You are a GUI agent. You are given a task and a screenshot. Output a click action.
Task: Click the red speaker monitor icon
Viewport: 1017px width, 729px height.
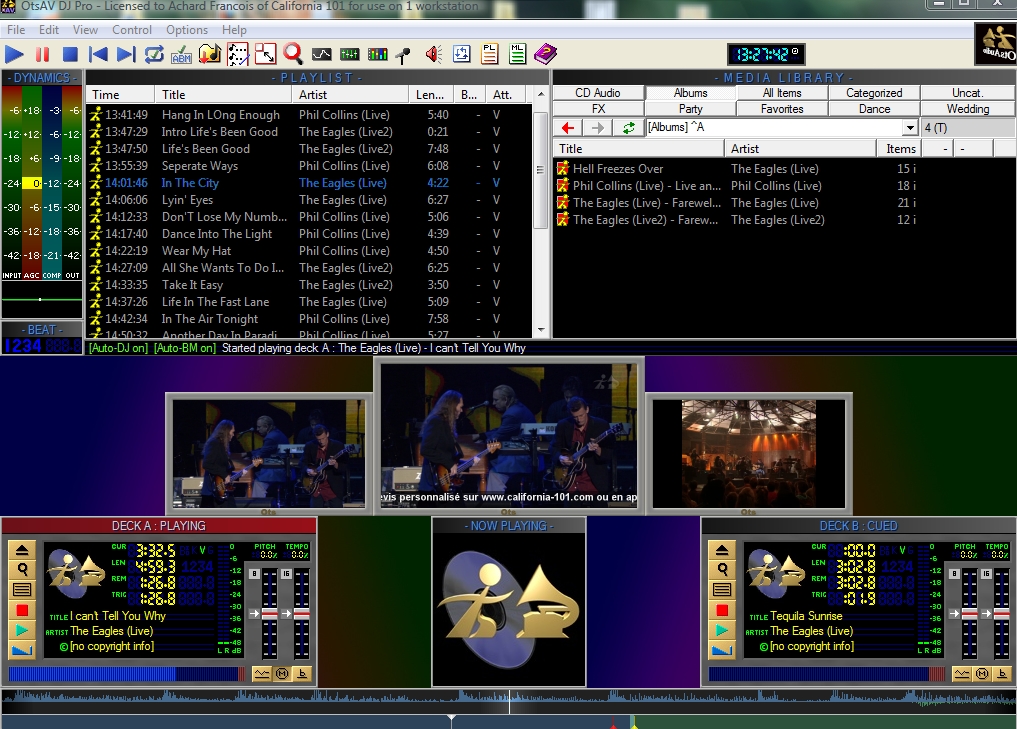[433, 54]
